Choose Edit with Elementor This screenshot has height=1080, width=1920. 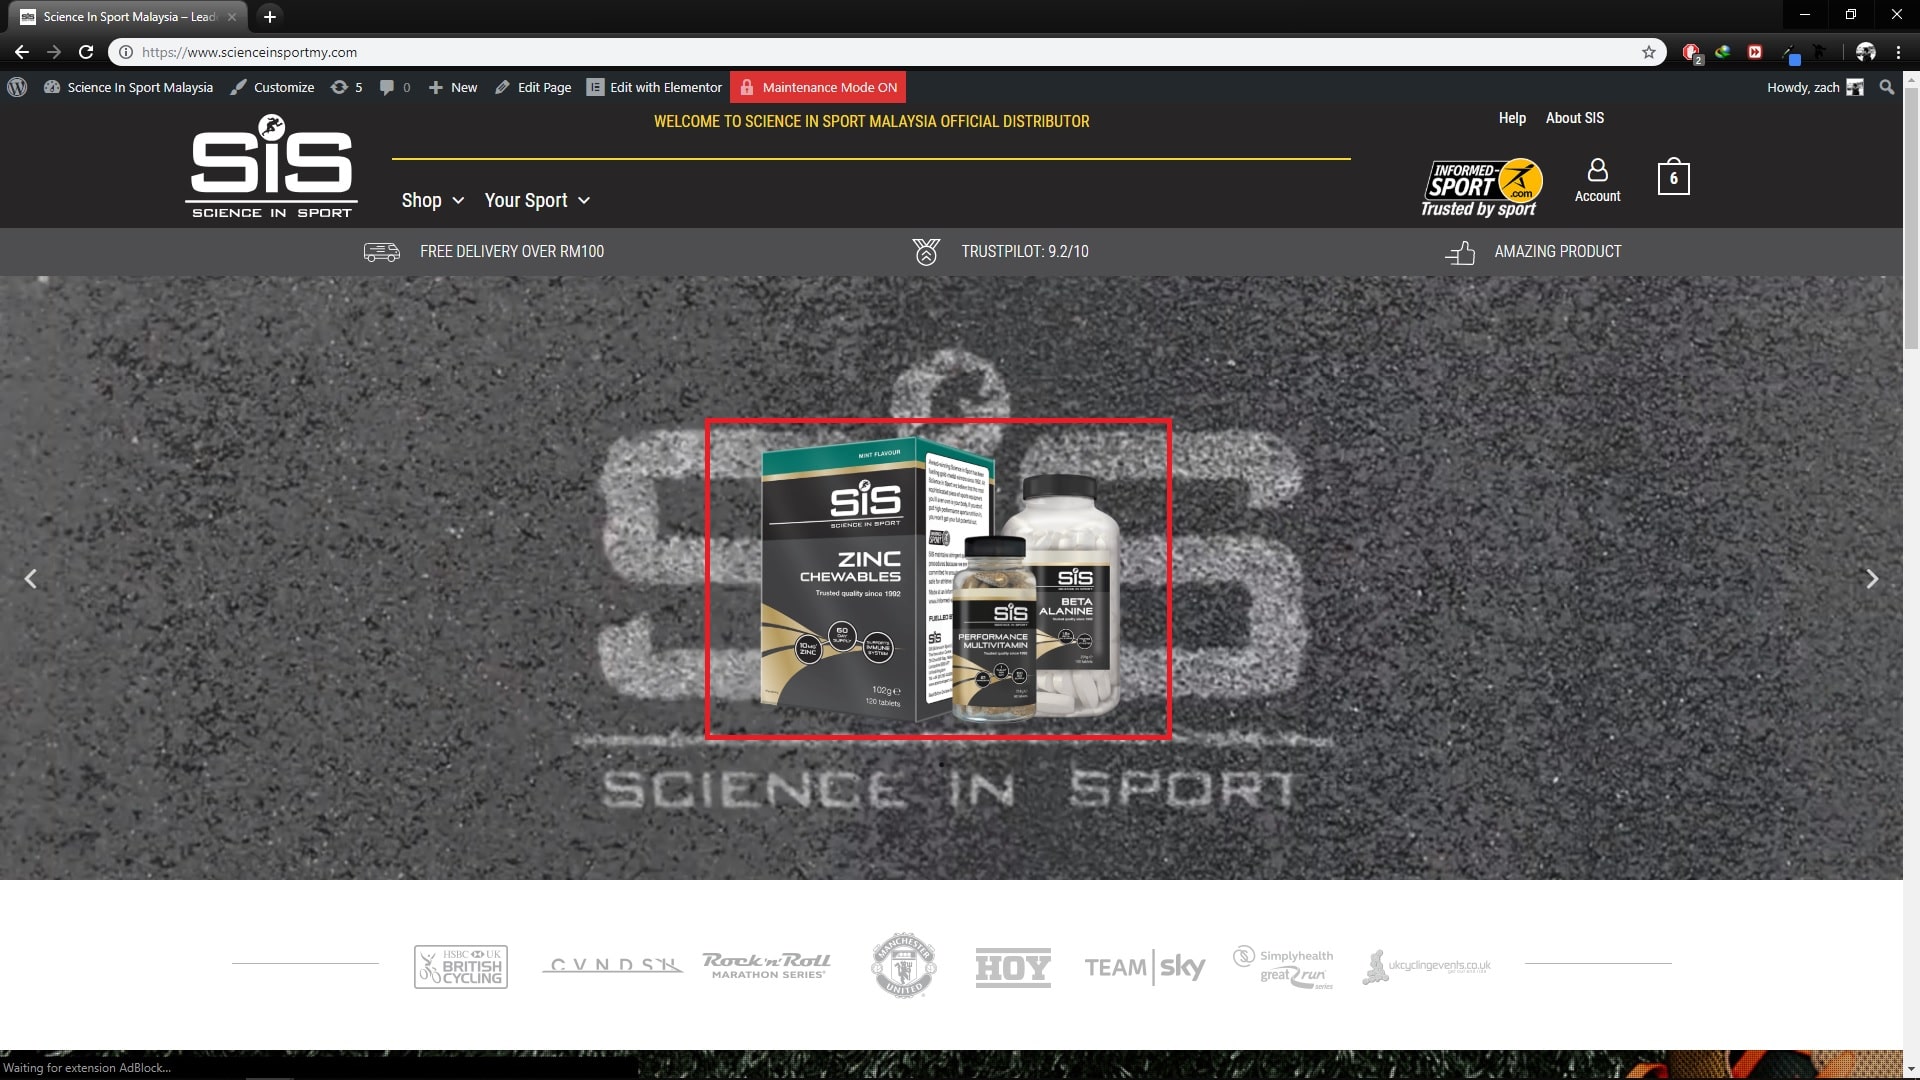(x=654, y=87)
